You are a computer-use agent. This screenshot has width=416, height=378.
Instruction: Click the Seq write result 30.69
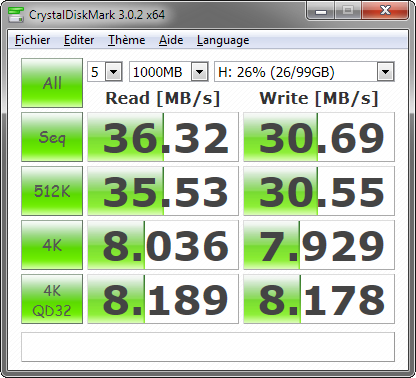pyautogui.click(x=319, y=137)
